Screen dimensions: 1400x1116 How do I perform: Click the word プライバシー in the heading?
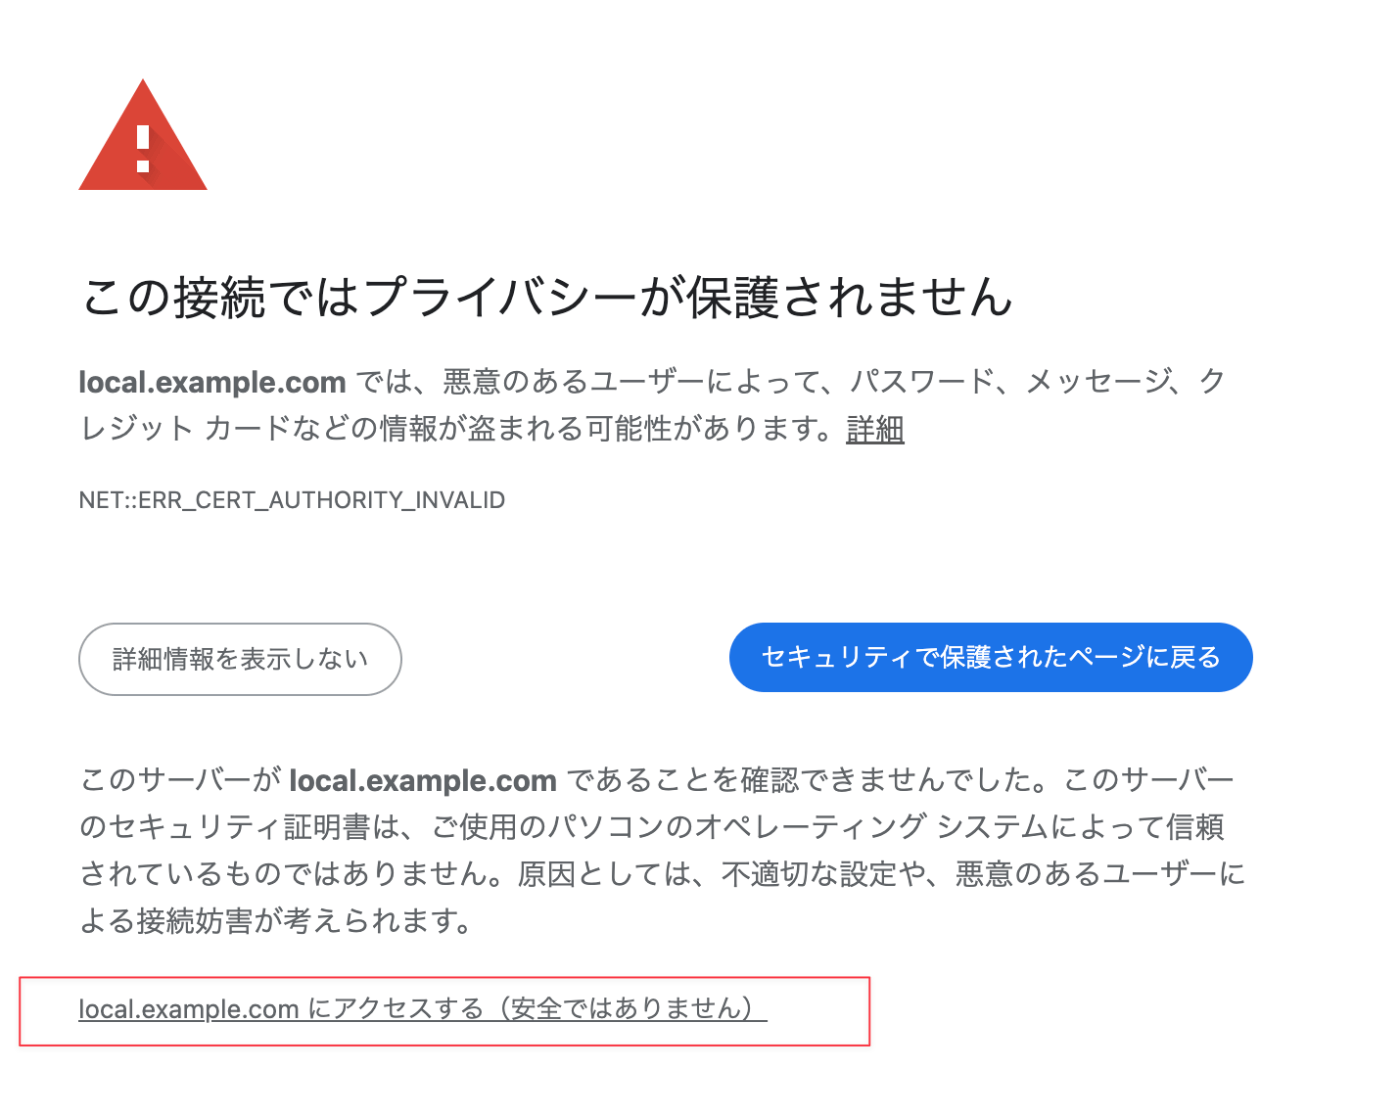click(500, 298)
